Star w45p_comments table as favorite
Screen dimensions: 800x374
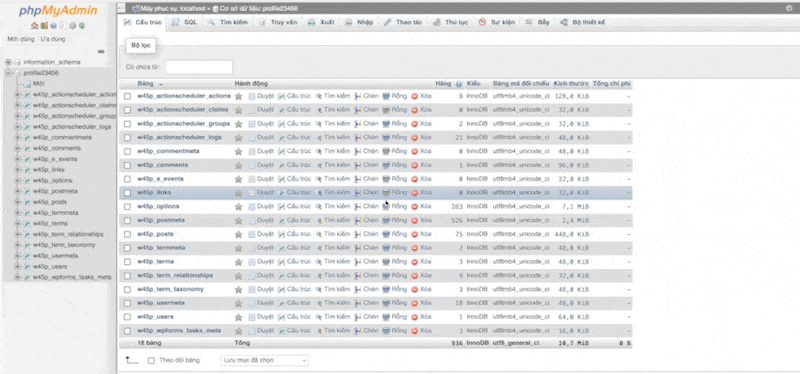238,165
